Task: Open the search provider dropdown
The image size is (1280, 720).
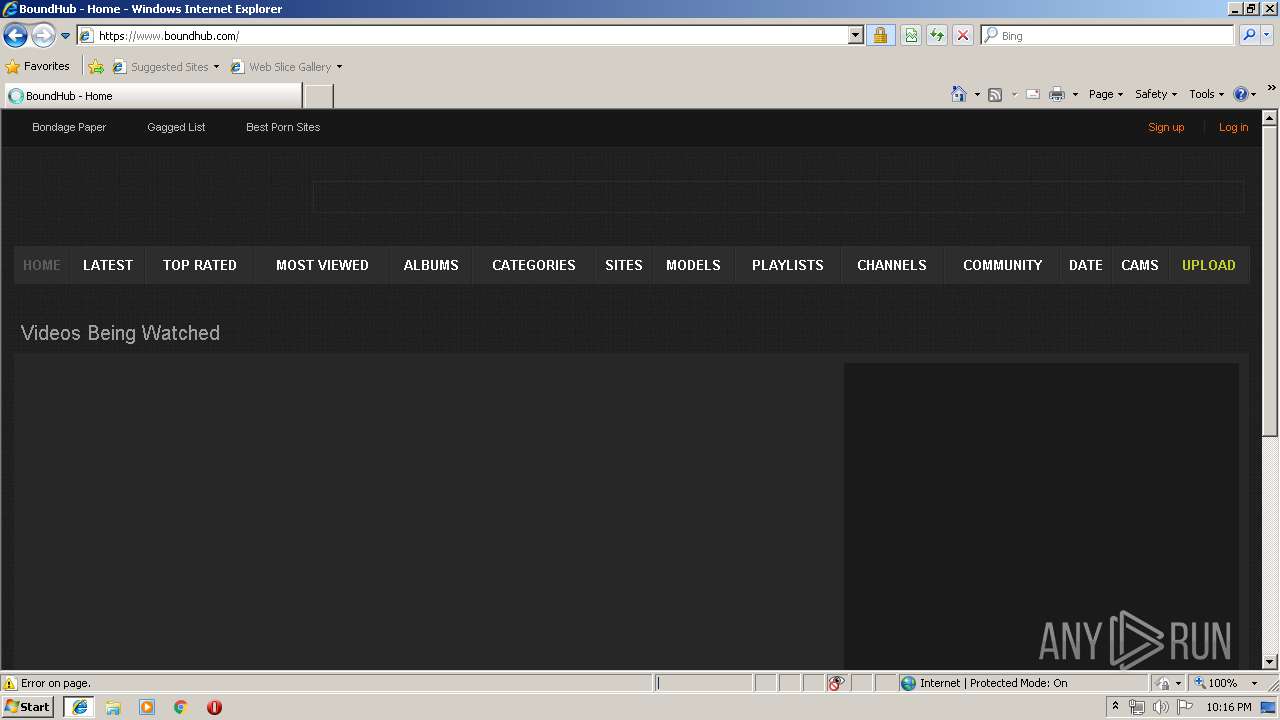Action: (1267, 36)
